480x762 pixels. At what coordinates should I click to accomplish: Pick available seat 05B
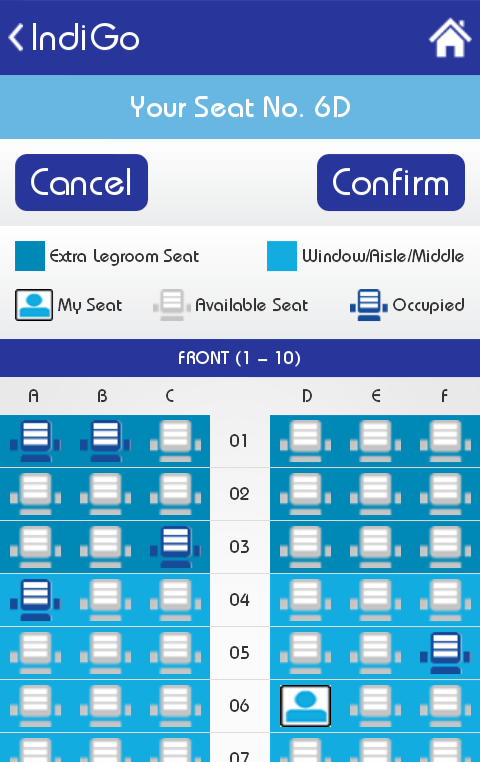[105, 653]
